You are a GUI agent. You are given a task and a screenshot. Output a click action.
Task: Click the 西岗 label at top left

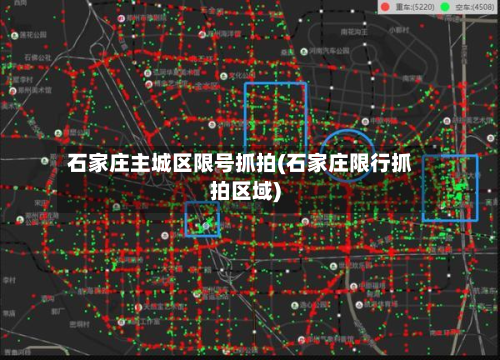coord(21,3)
